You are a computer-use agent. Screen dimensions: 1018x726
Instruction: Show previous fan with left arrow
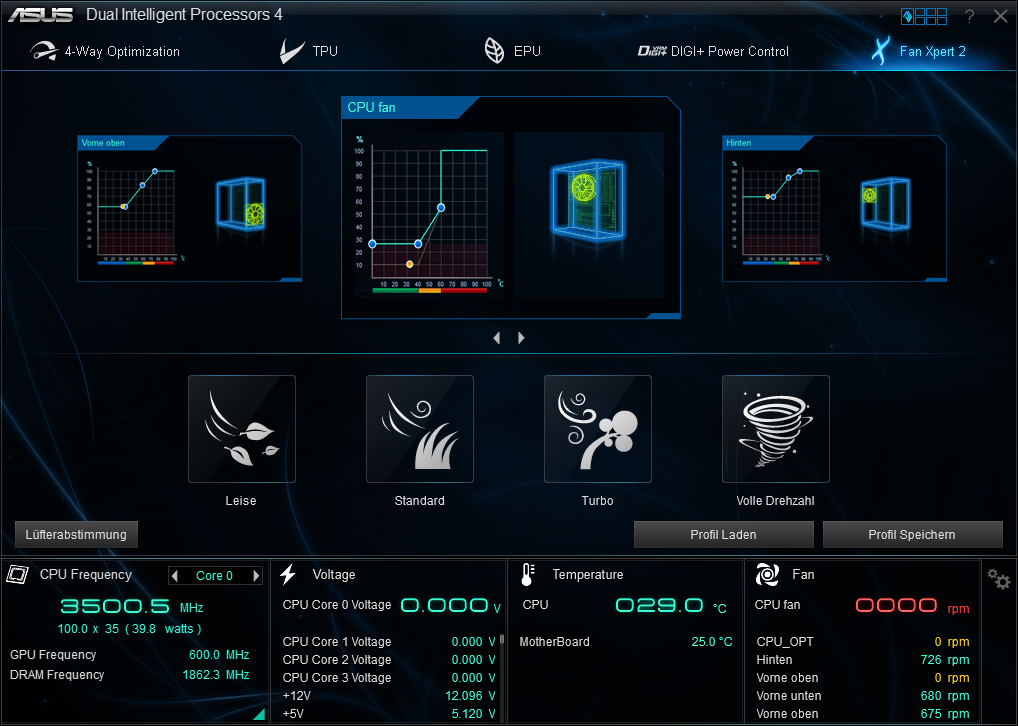pyautogui.click(x=497, y=338)
